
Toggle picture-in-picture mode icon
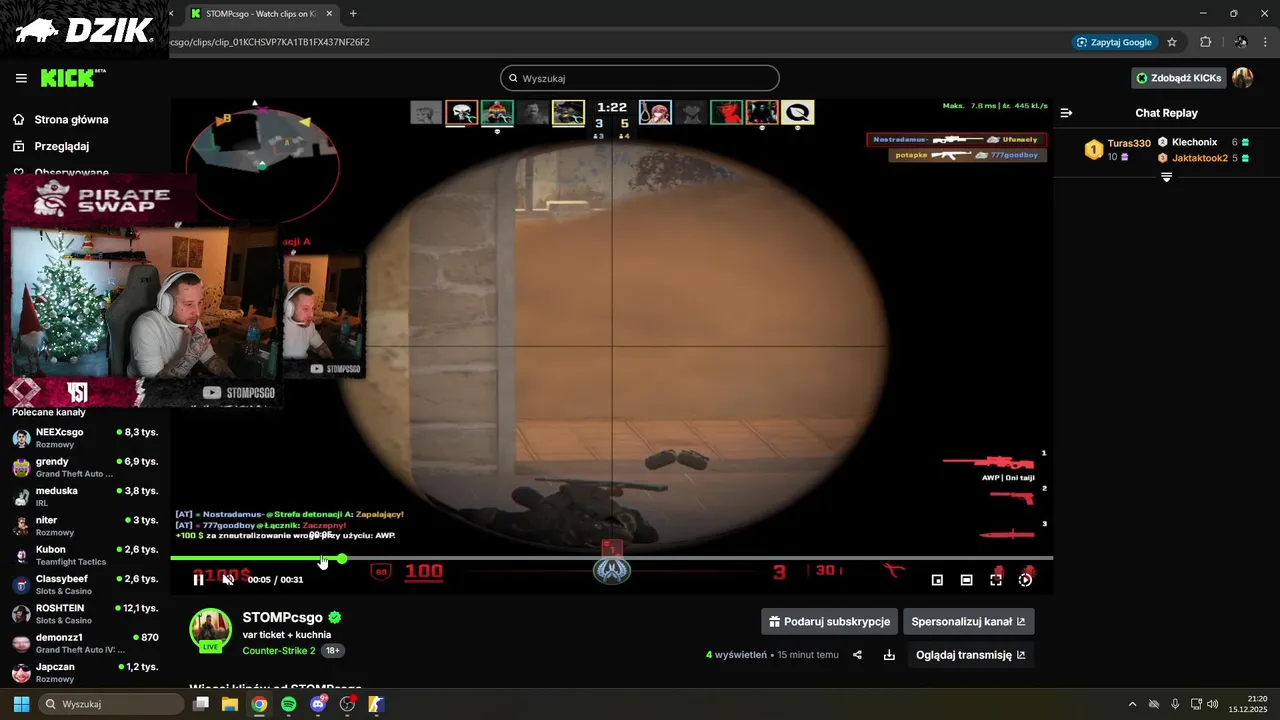pyautogui.click(x=937, y=579)
